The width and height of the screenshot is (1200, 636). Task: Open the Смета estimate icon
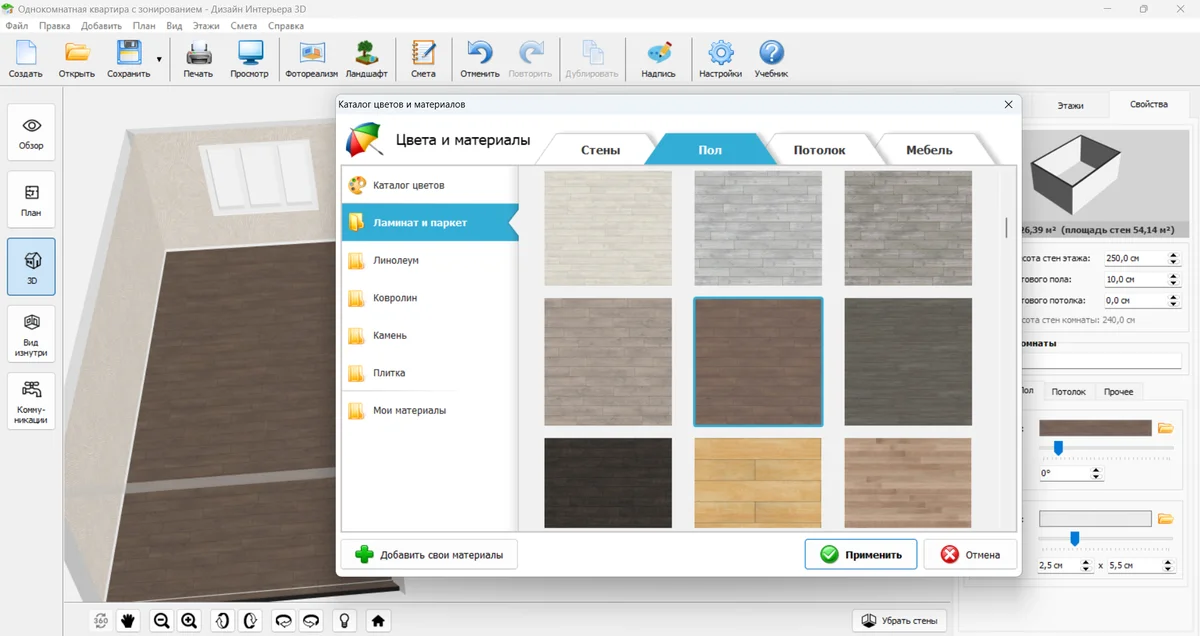tap(423, 59)
